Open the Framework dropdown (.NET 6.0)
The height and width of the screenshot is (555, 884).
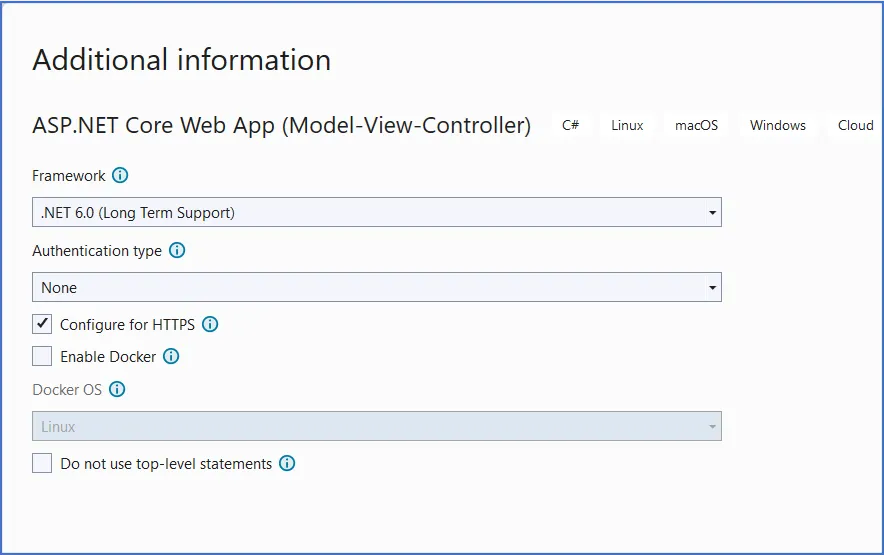coord(377,212)
